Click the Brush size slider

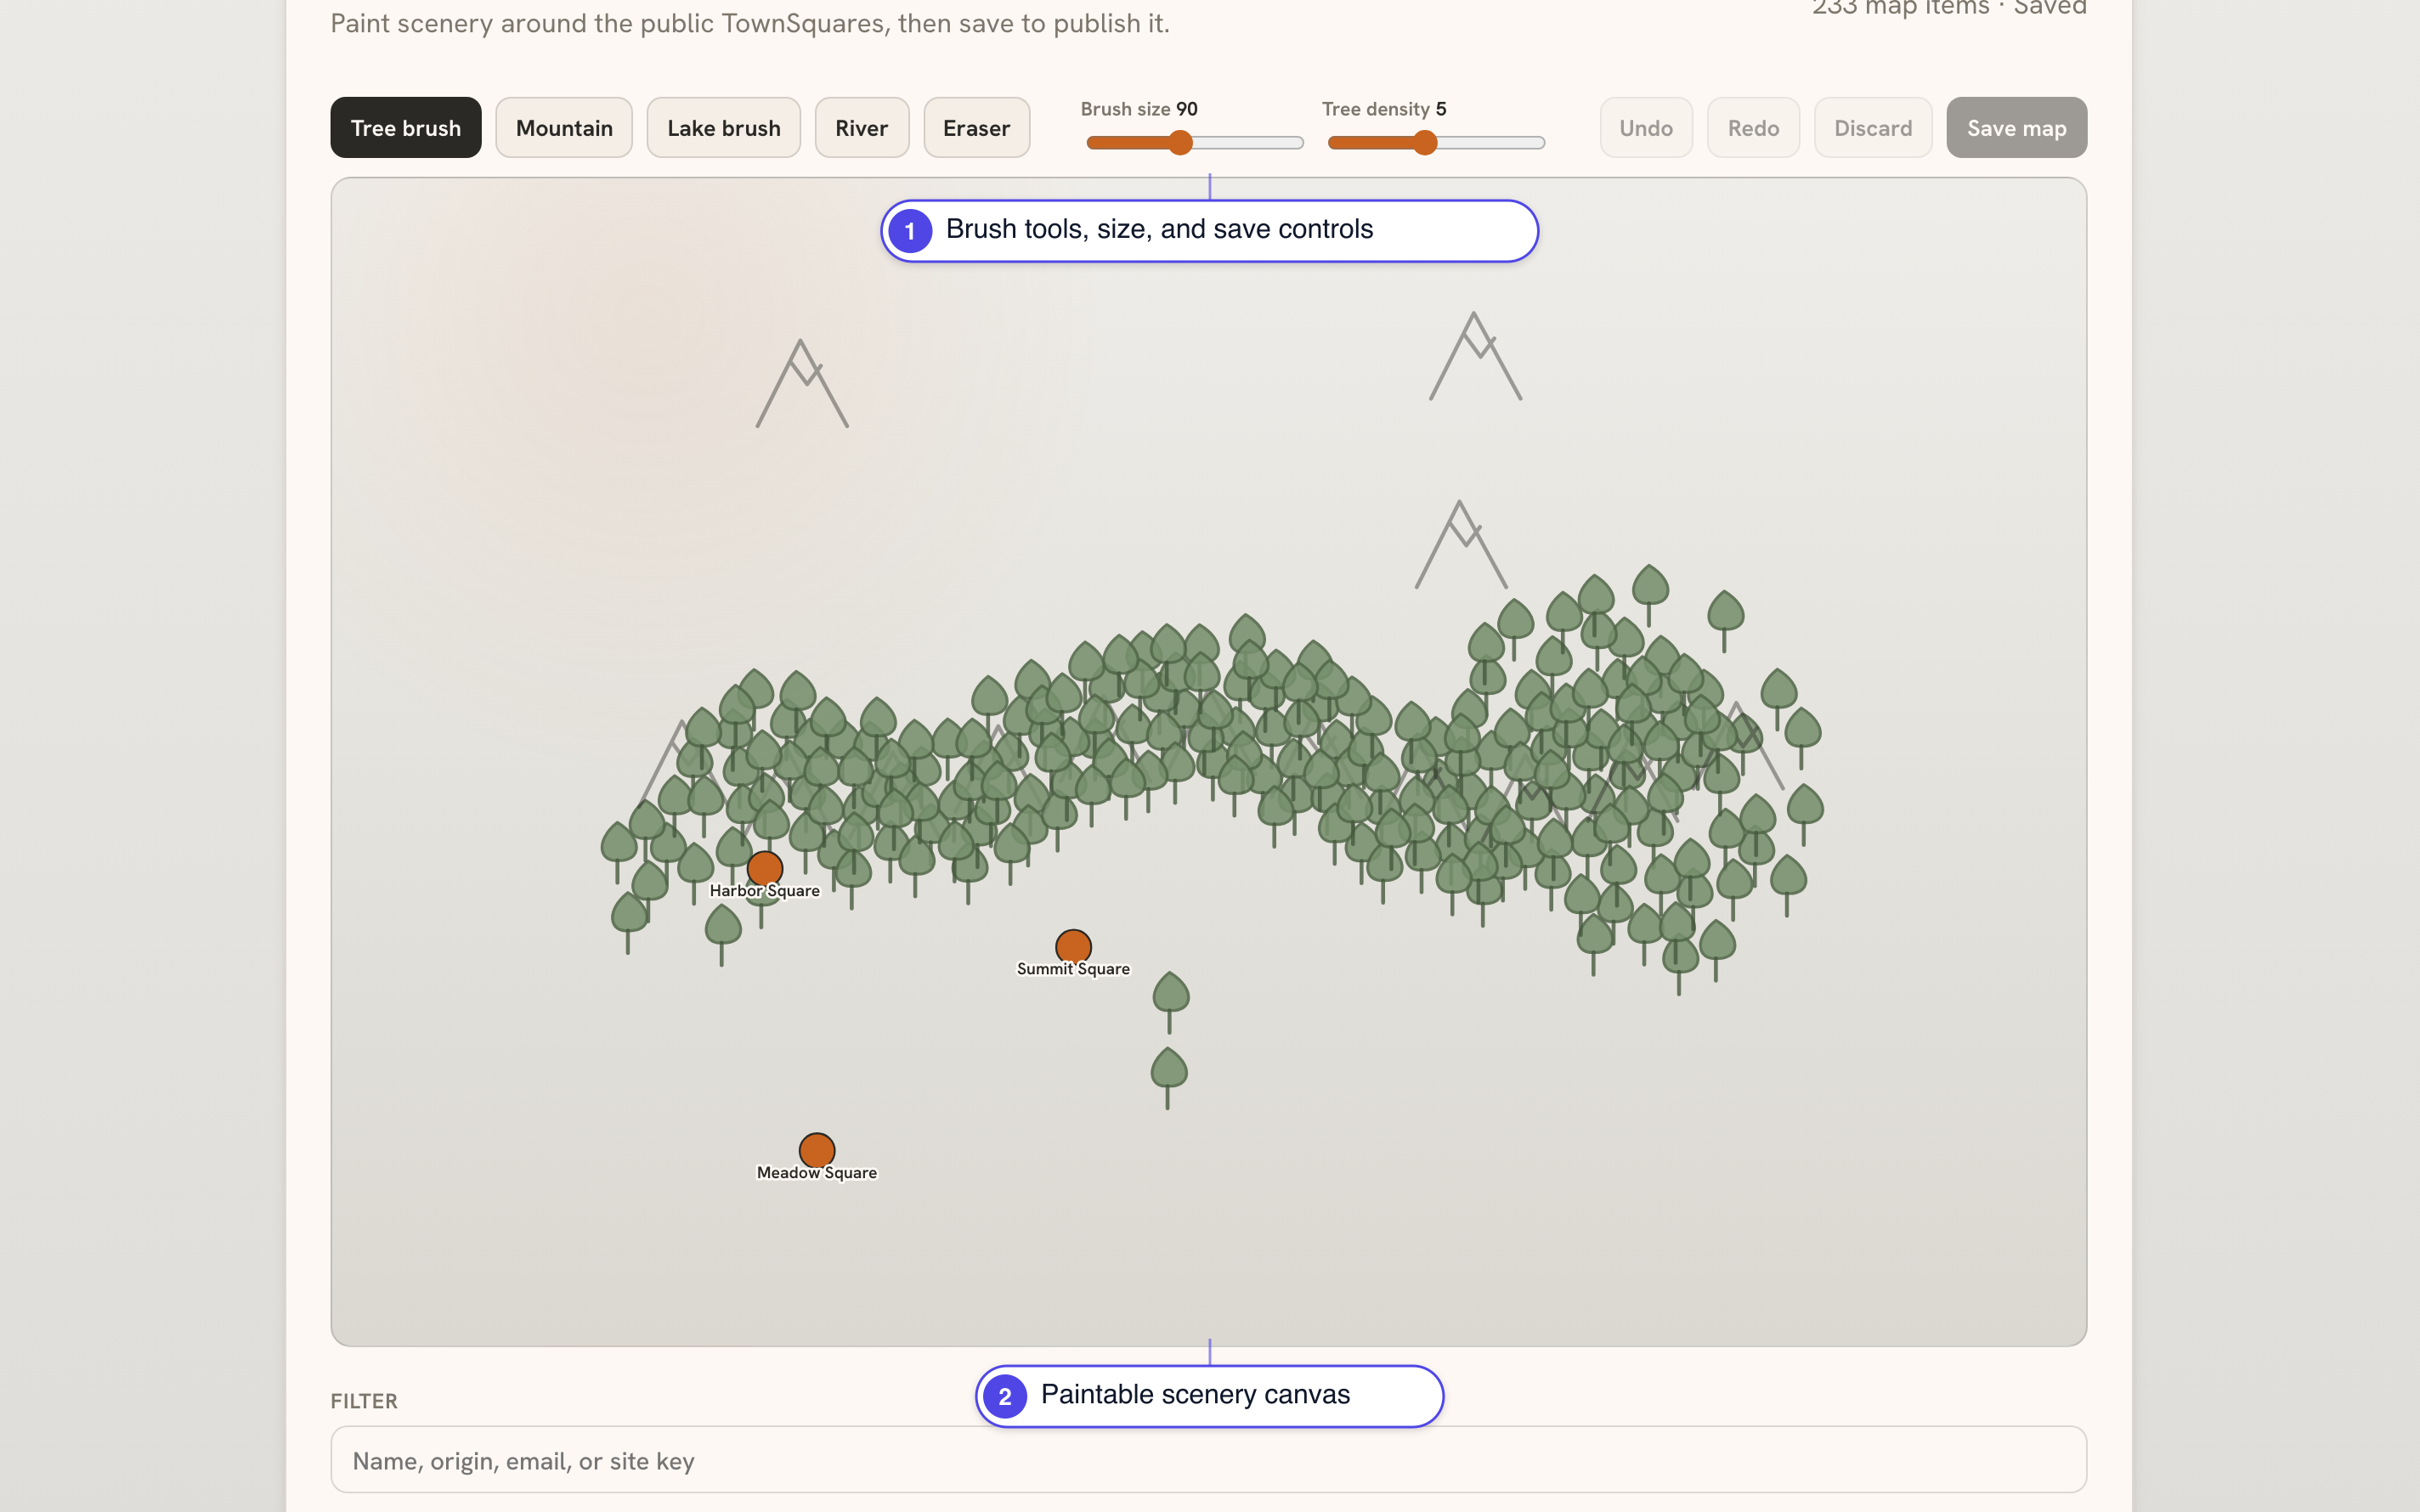point(1194,142)
